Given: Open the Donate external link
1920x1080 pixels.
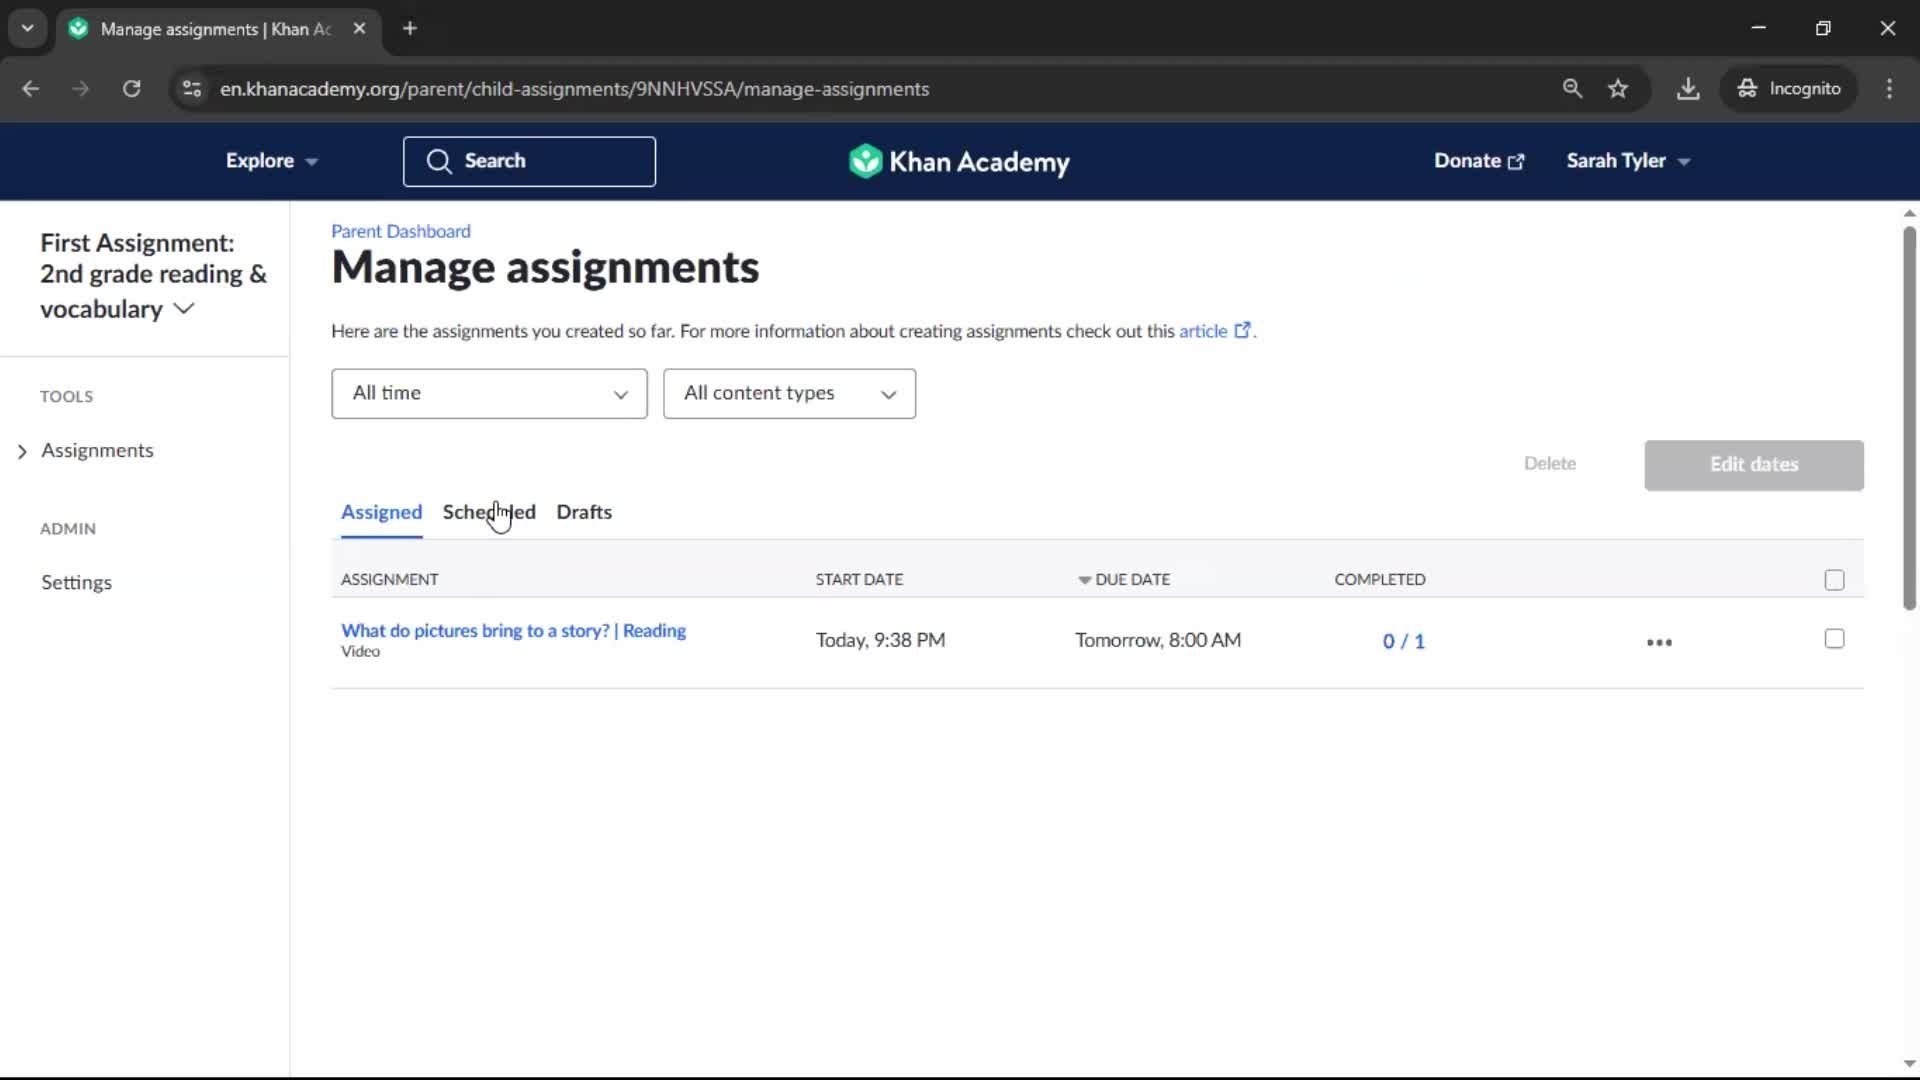Looking at the screenshot, I should (1479, 161).
